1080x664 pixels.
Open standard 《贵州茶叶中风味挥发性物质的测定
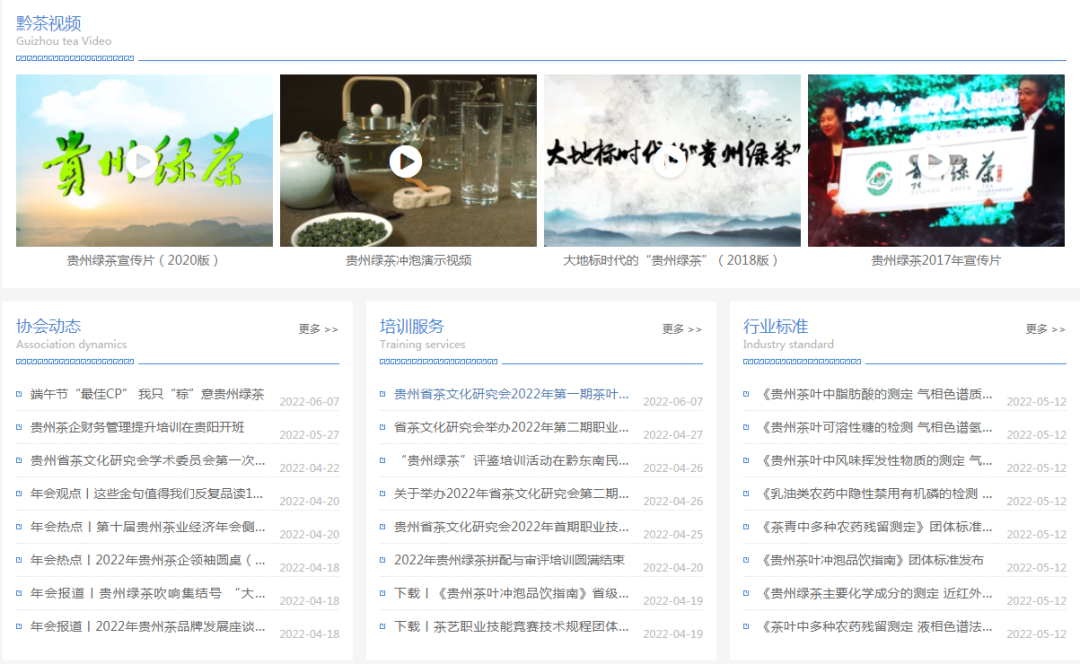coord(875,460)
